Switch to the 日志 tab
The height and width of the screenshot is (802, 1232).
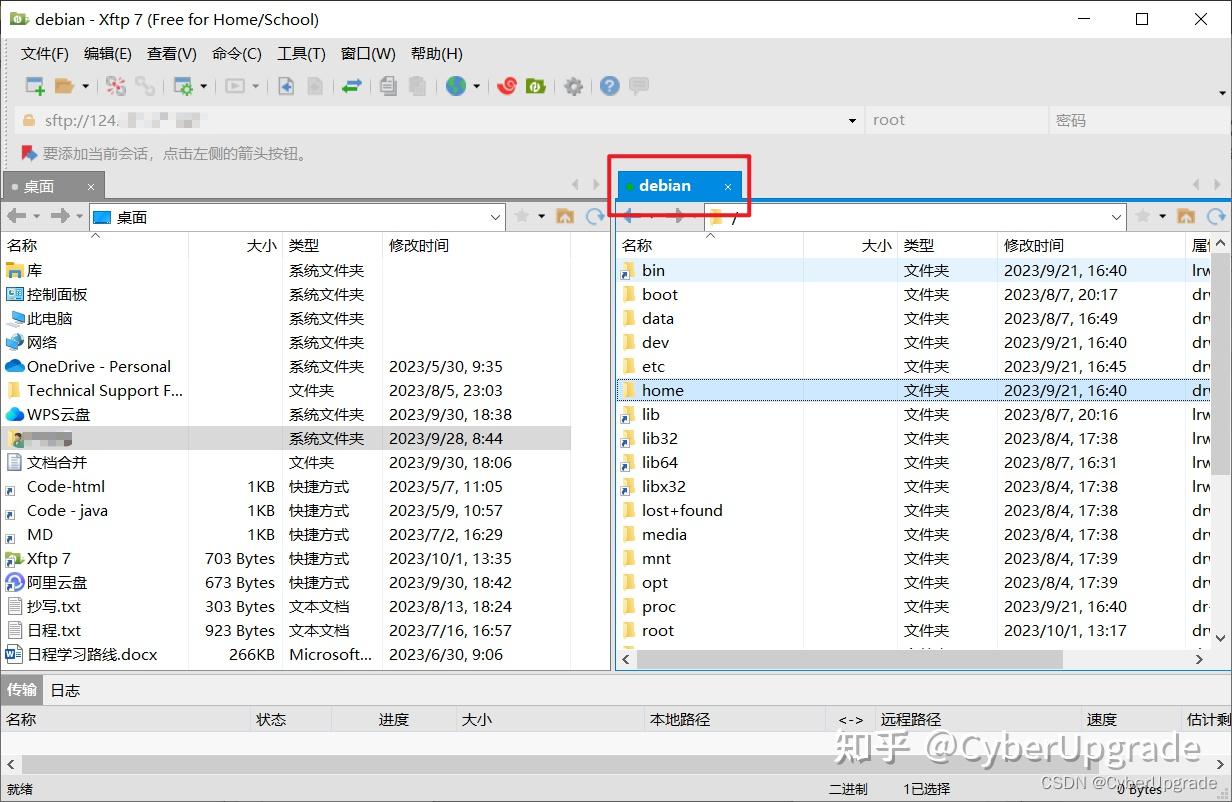[64, 689]
